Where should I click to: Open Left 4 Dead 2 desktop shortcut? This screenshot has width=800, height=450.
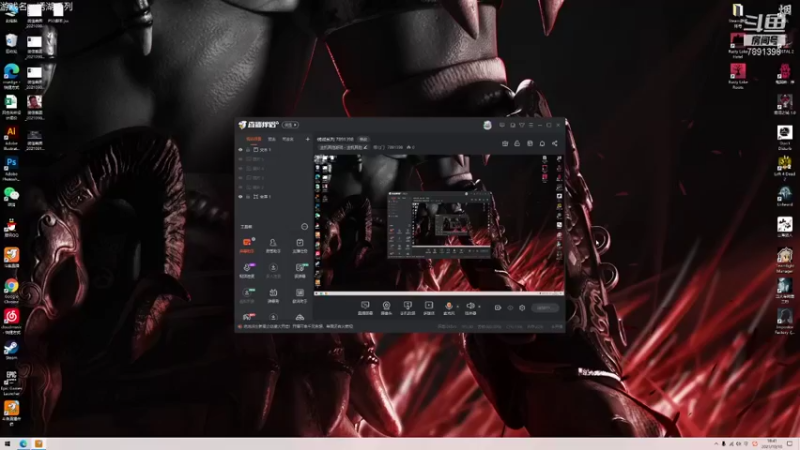coord(784,168)
